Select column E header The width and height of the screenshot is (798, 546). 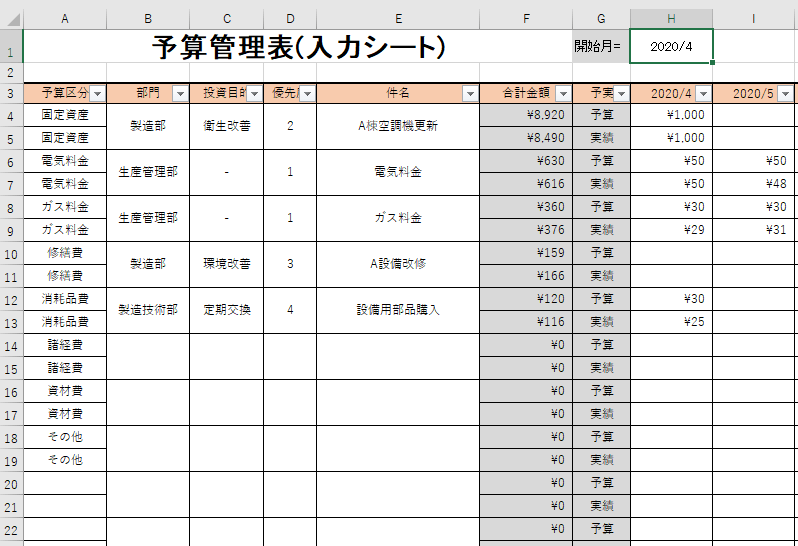pyautogui.click(x=398, y=19)
